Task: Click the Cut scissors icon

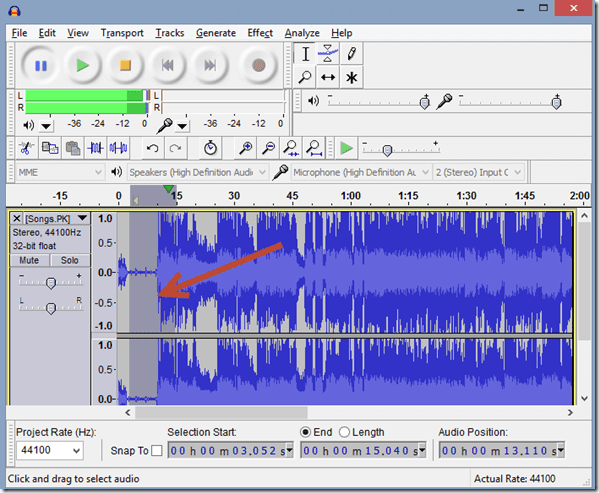Action: 26,148
